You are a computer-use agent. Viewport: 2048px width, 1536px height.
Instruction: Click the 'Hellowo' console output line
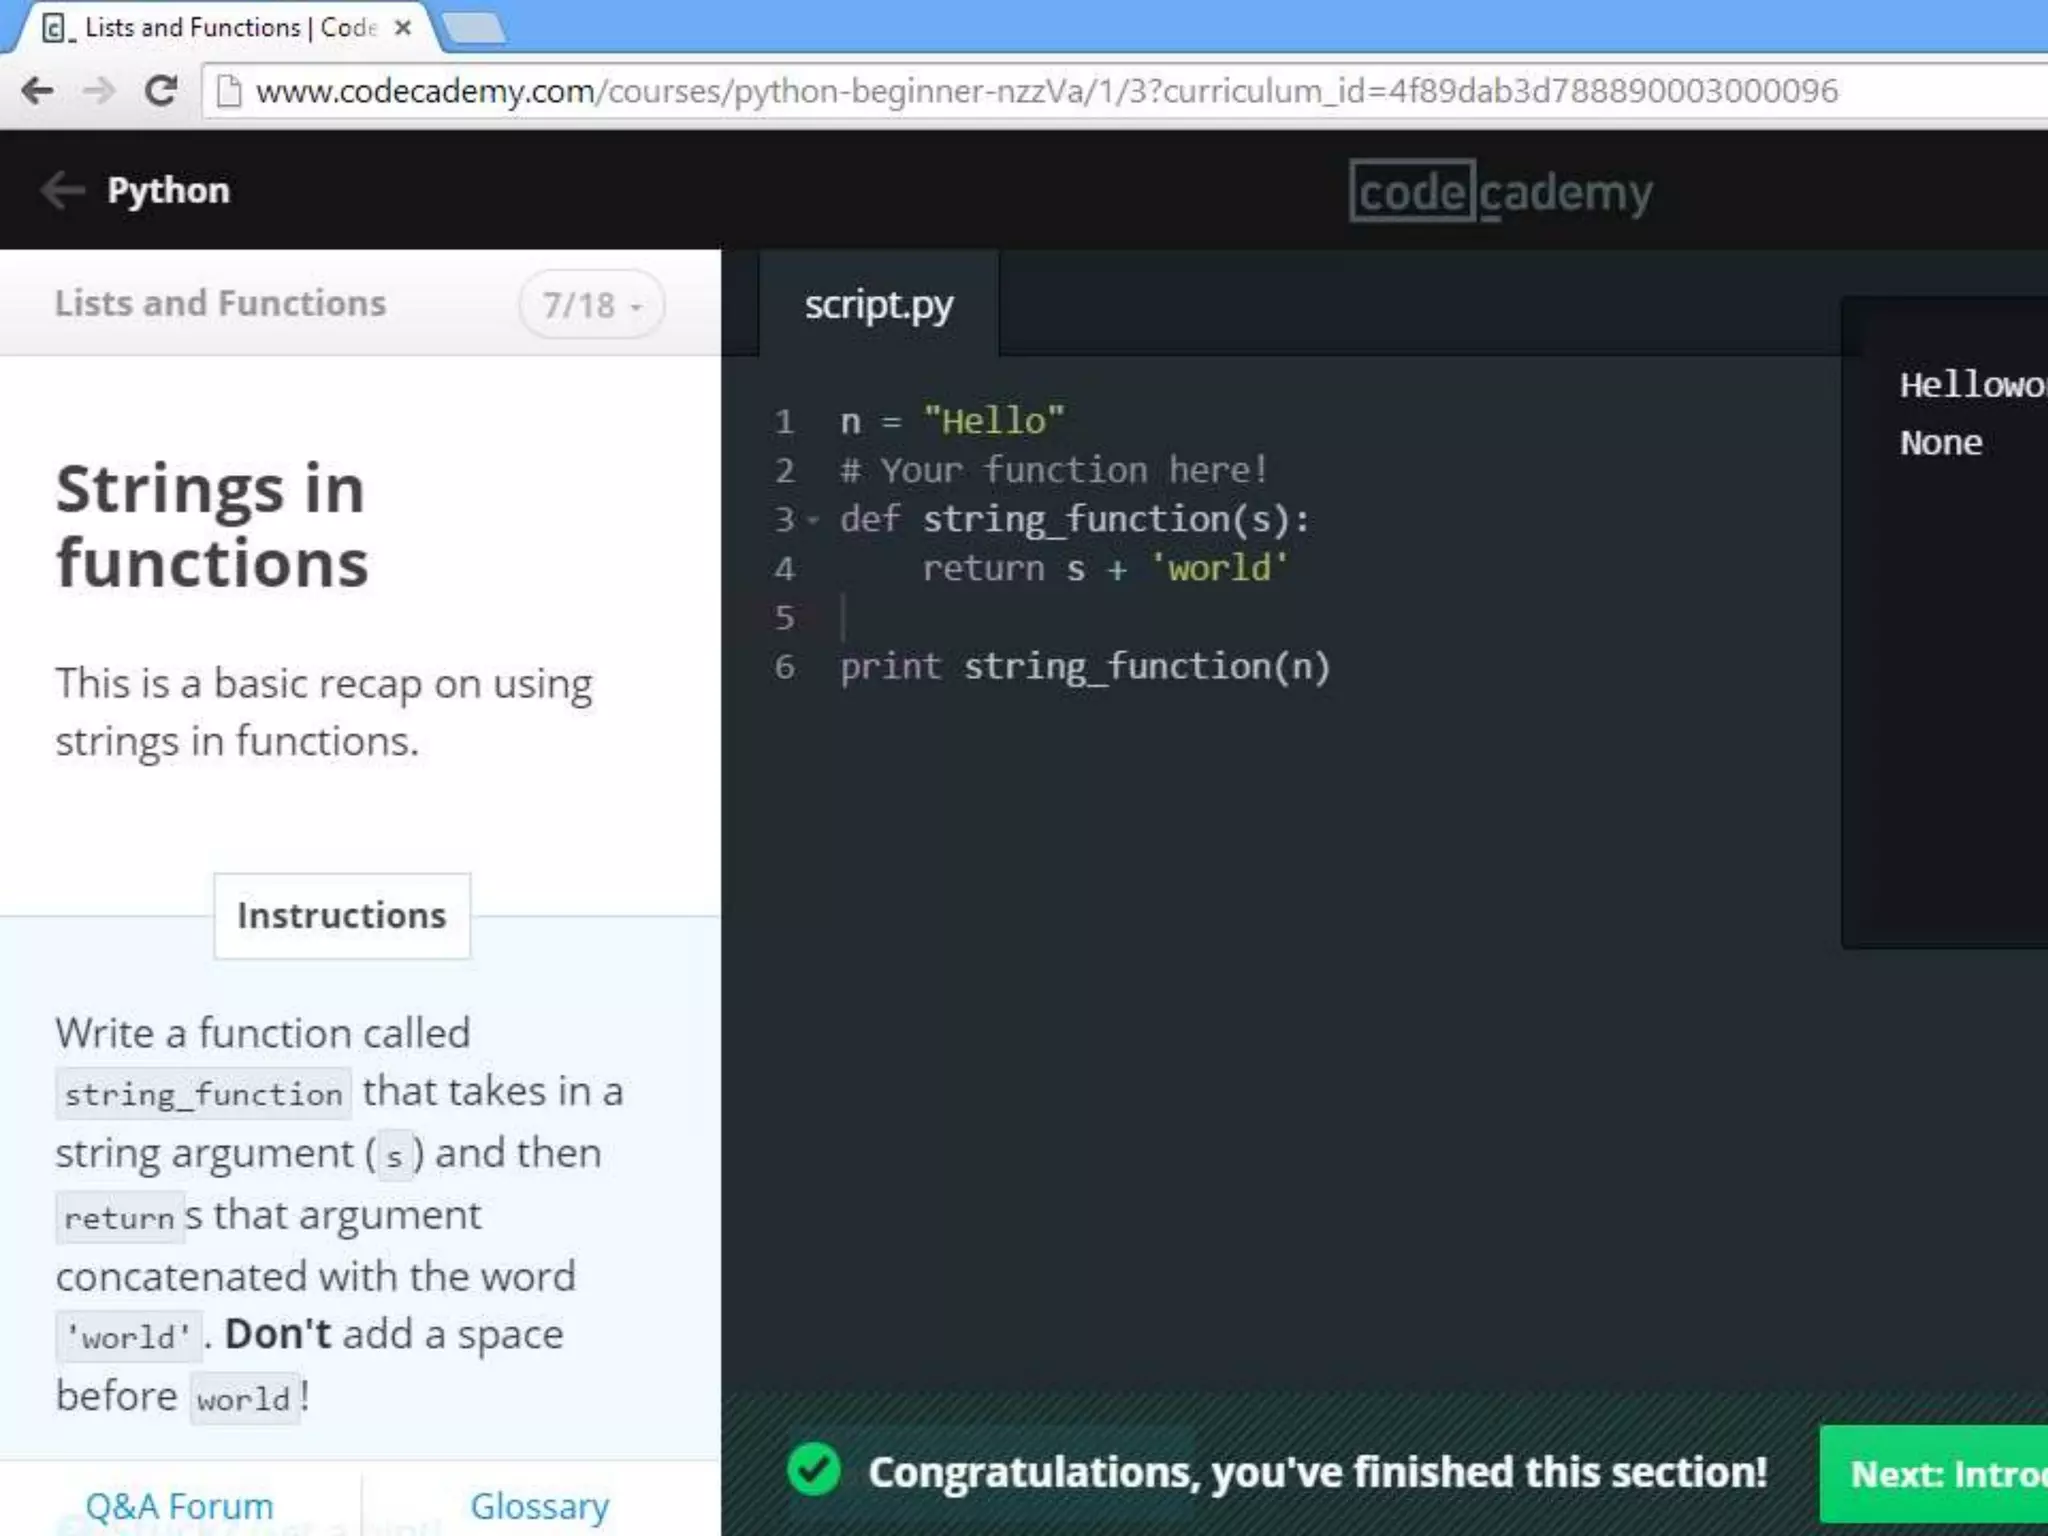coord(1972,384)
